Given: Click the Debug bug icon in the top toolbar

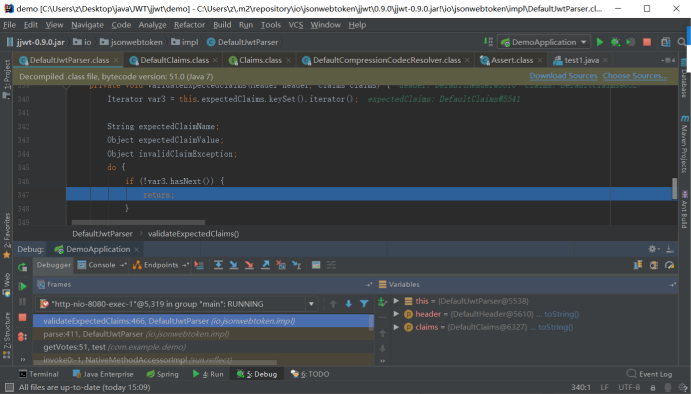Looking at the screenshot, I should 615,42.
